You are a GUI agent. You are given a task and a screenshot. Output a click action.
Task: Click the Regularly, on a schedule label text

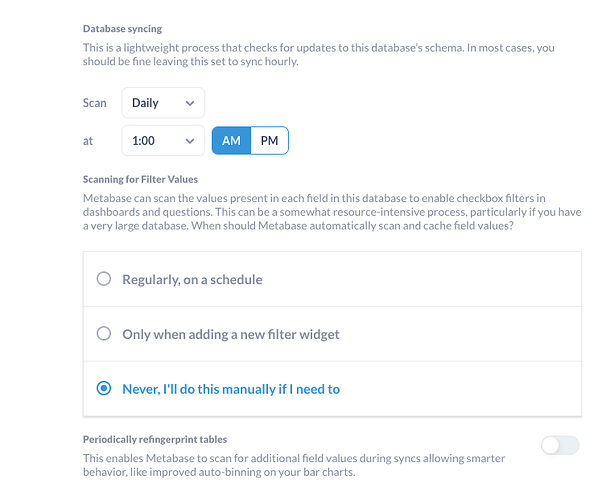[192, 280]
